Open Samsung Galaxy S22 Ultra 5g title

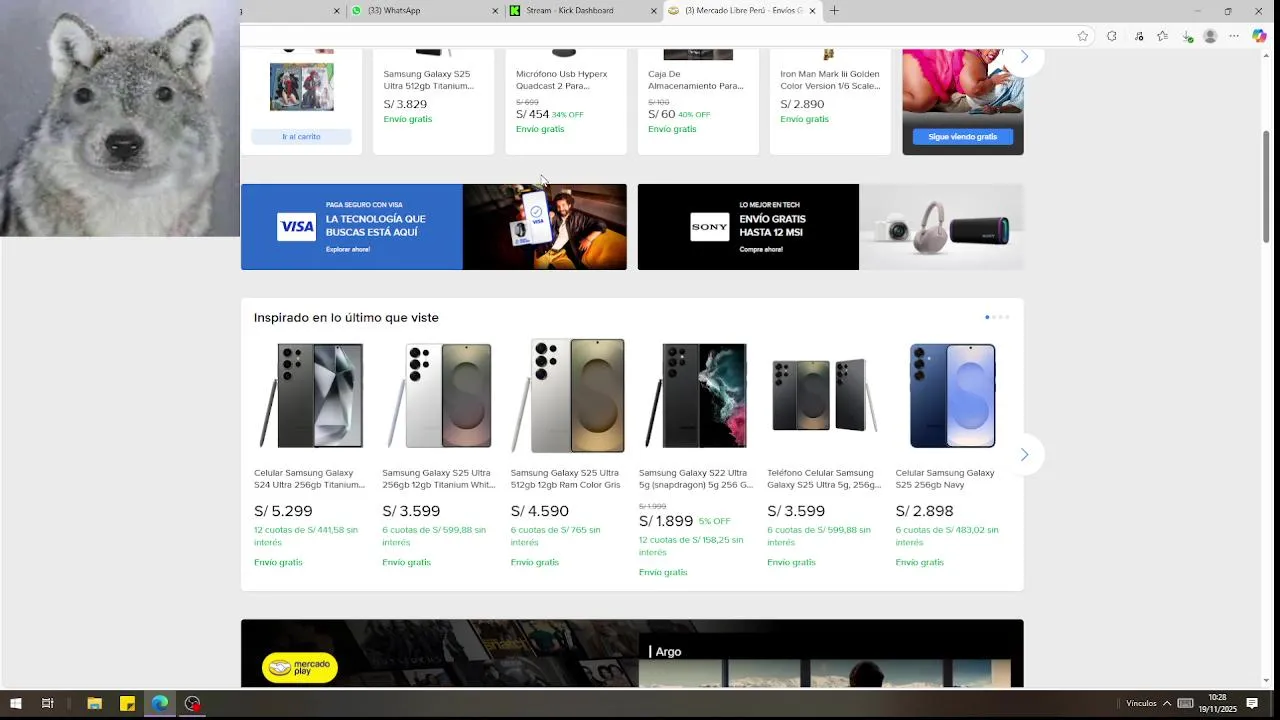[x=696, y=479]
